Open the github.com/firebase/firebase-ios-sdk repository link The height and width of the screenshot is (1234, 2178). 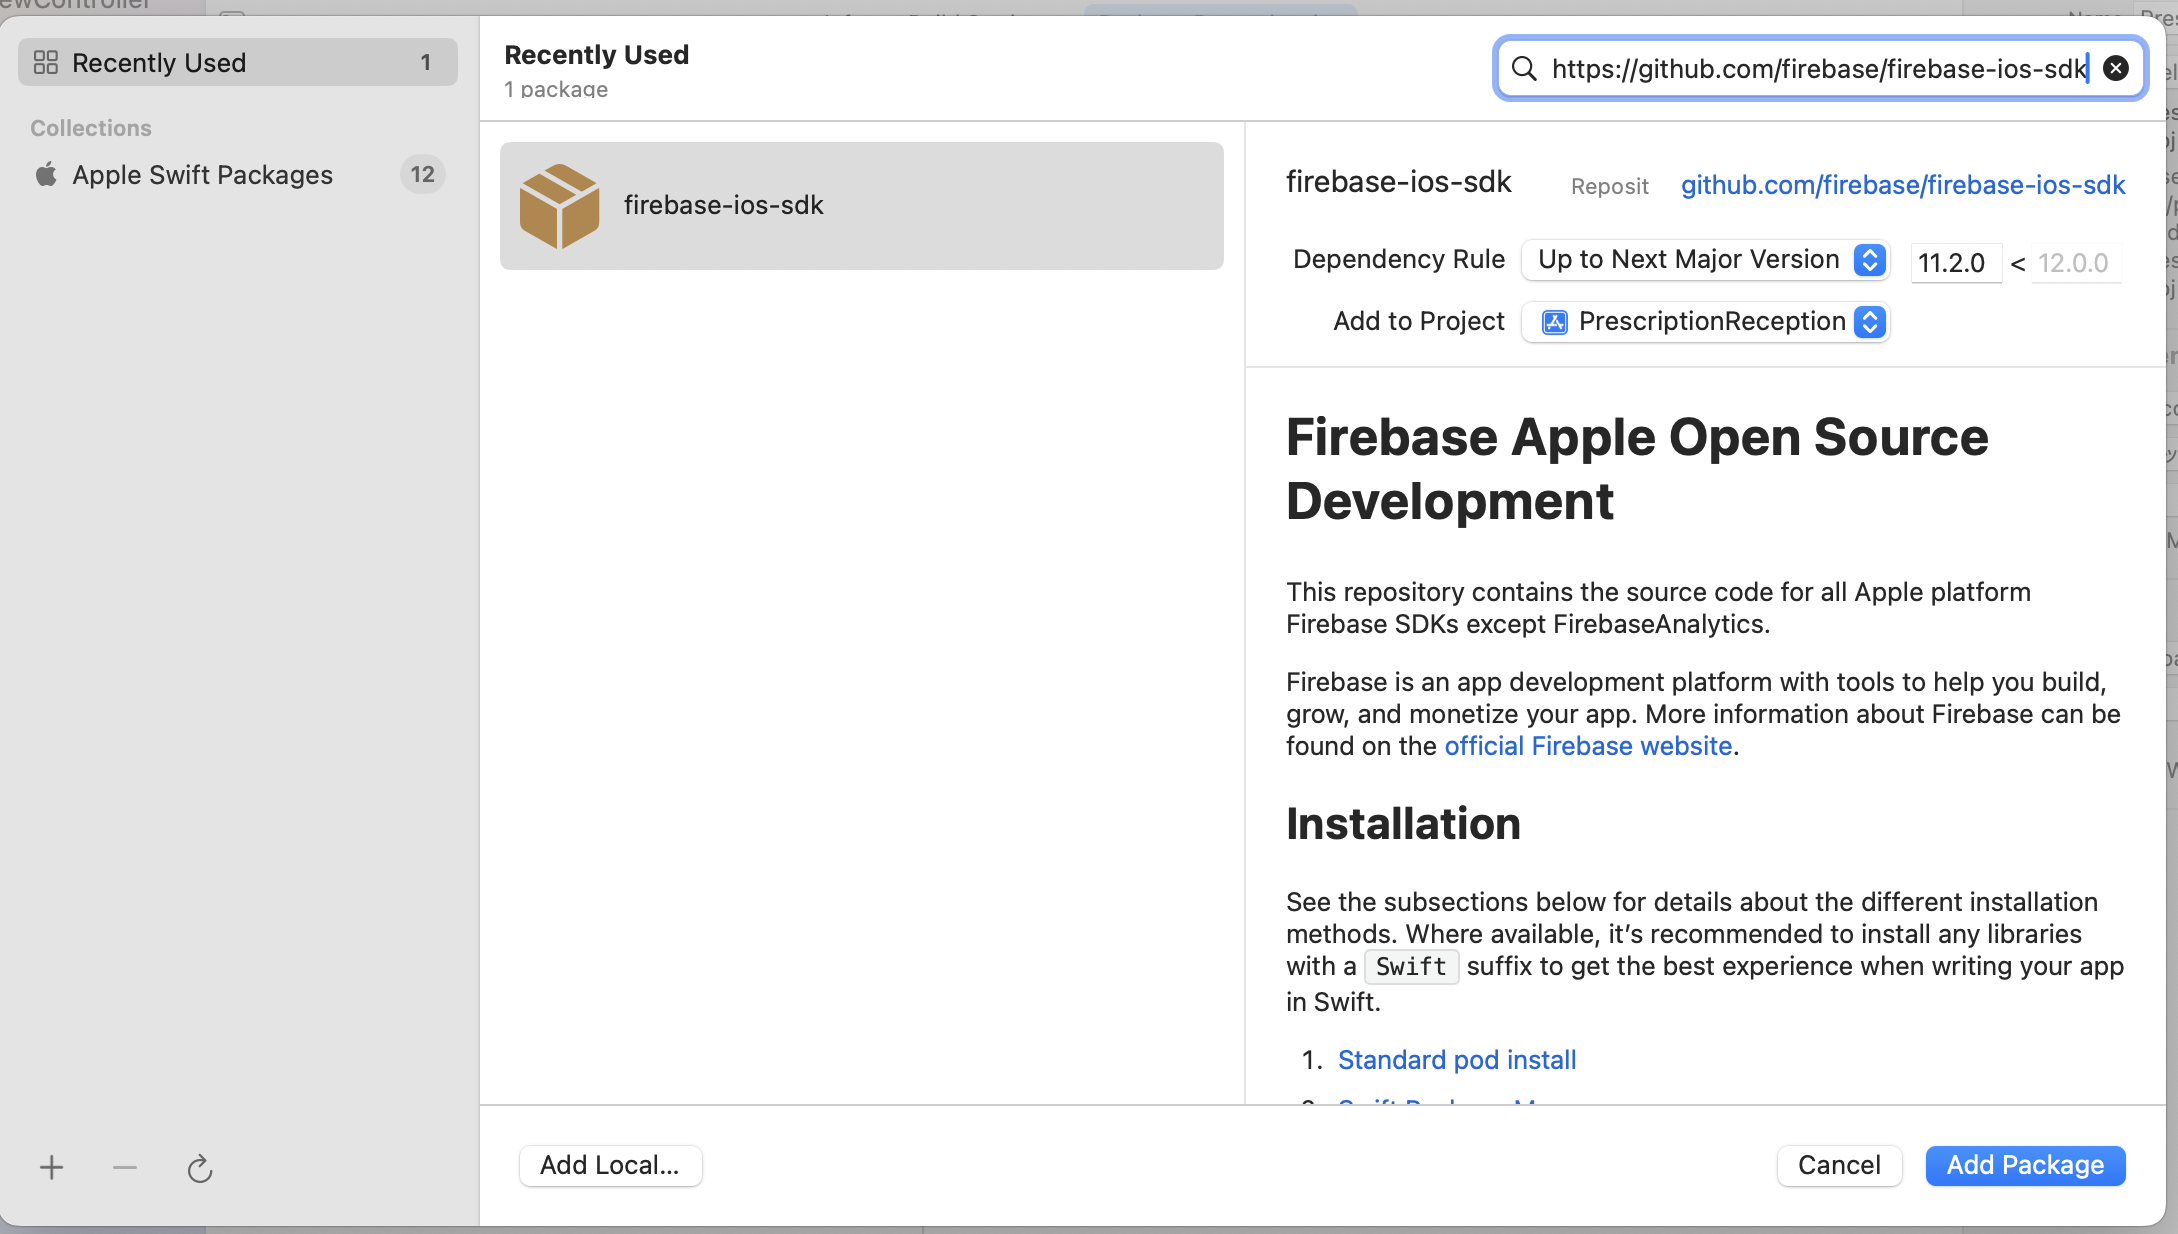tap(1902, 185)
